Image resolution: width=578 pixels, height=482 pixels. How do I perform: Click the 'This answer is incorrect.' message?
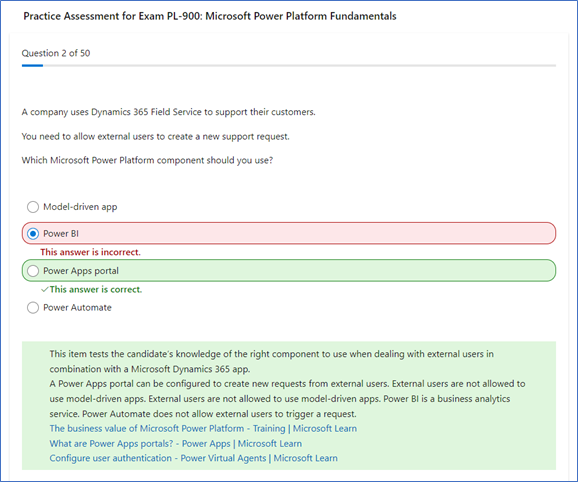pos(90,252)
